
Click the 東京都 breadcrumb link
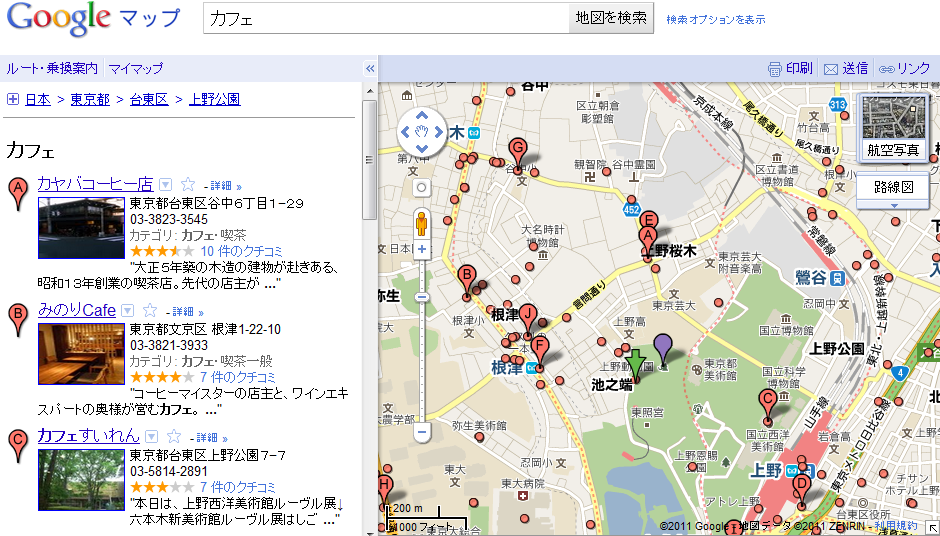(x=90, y=99)
